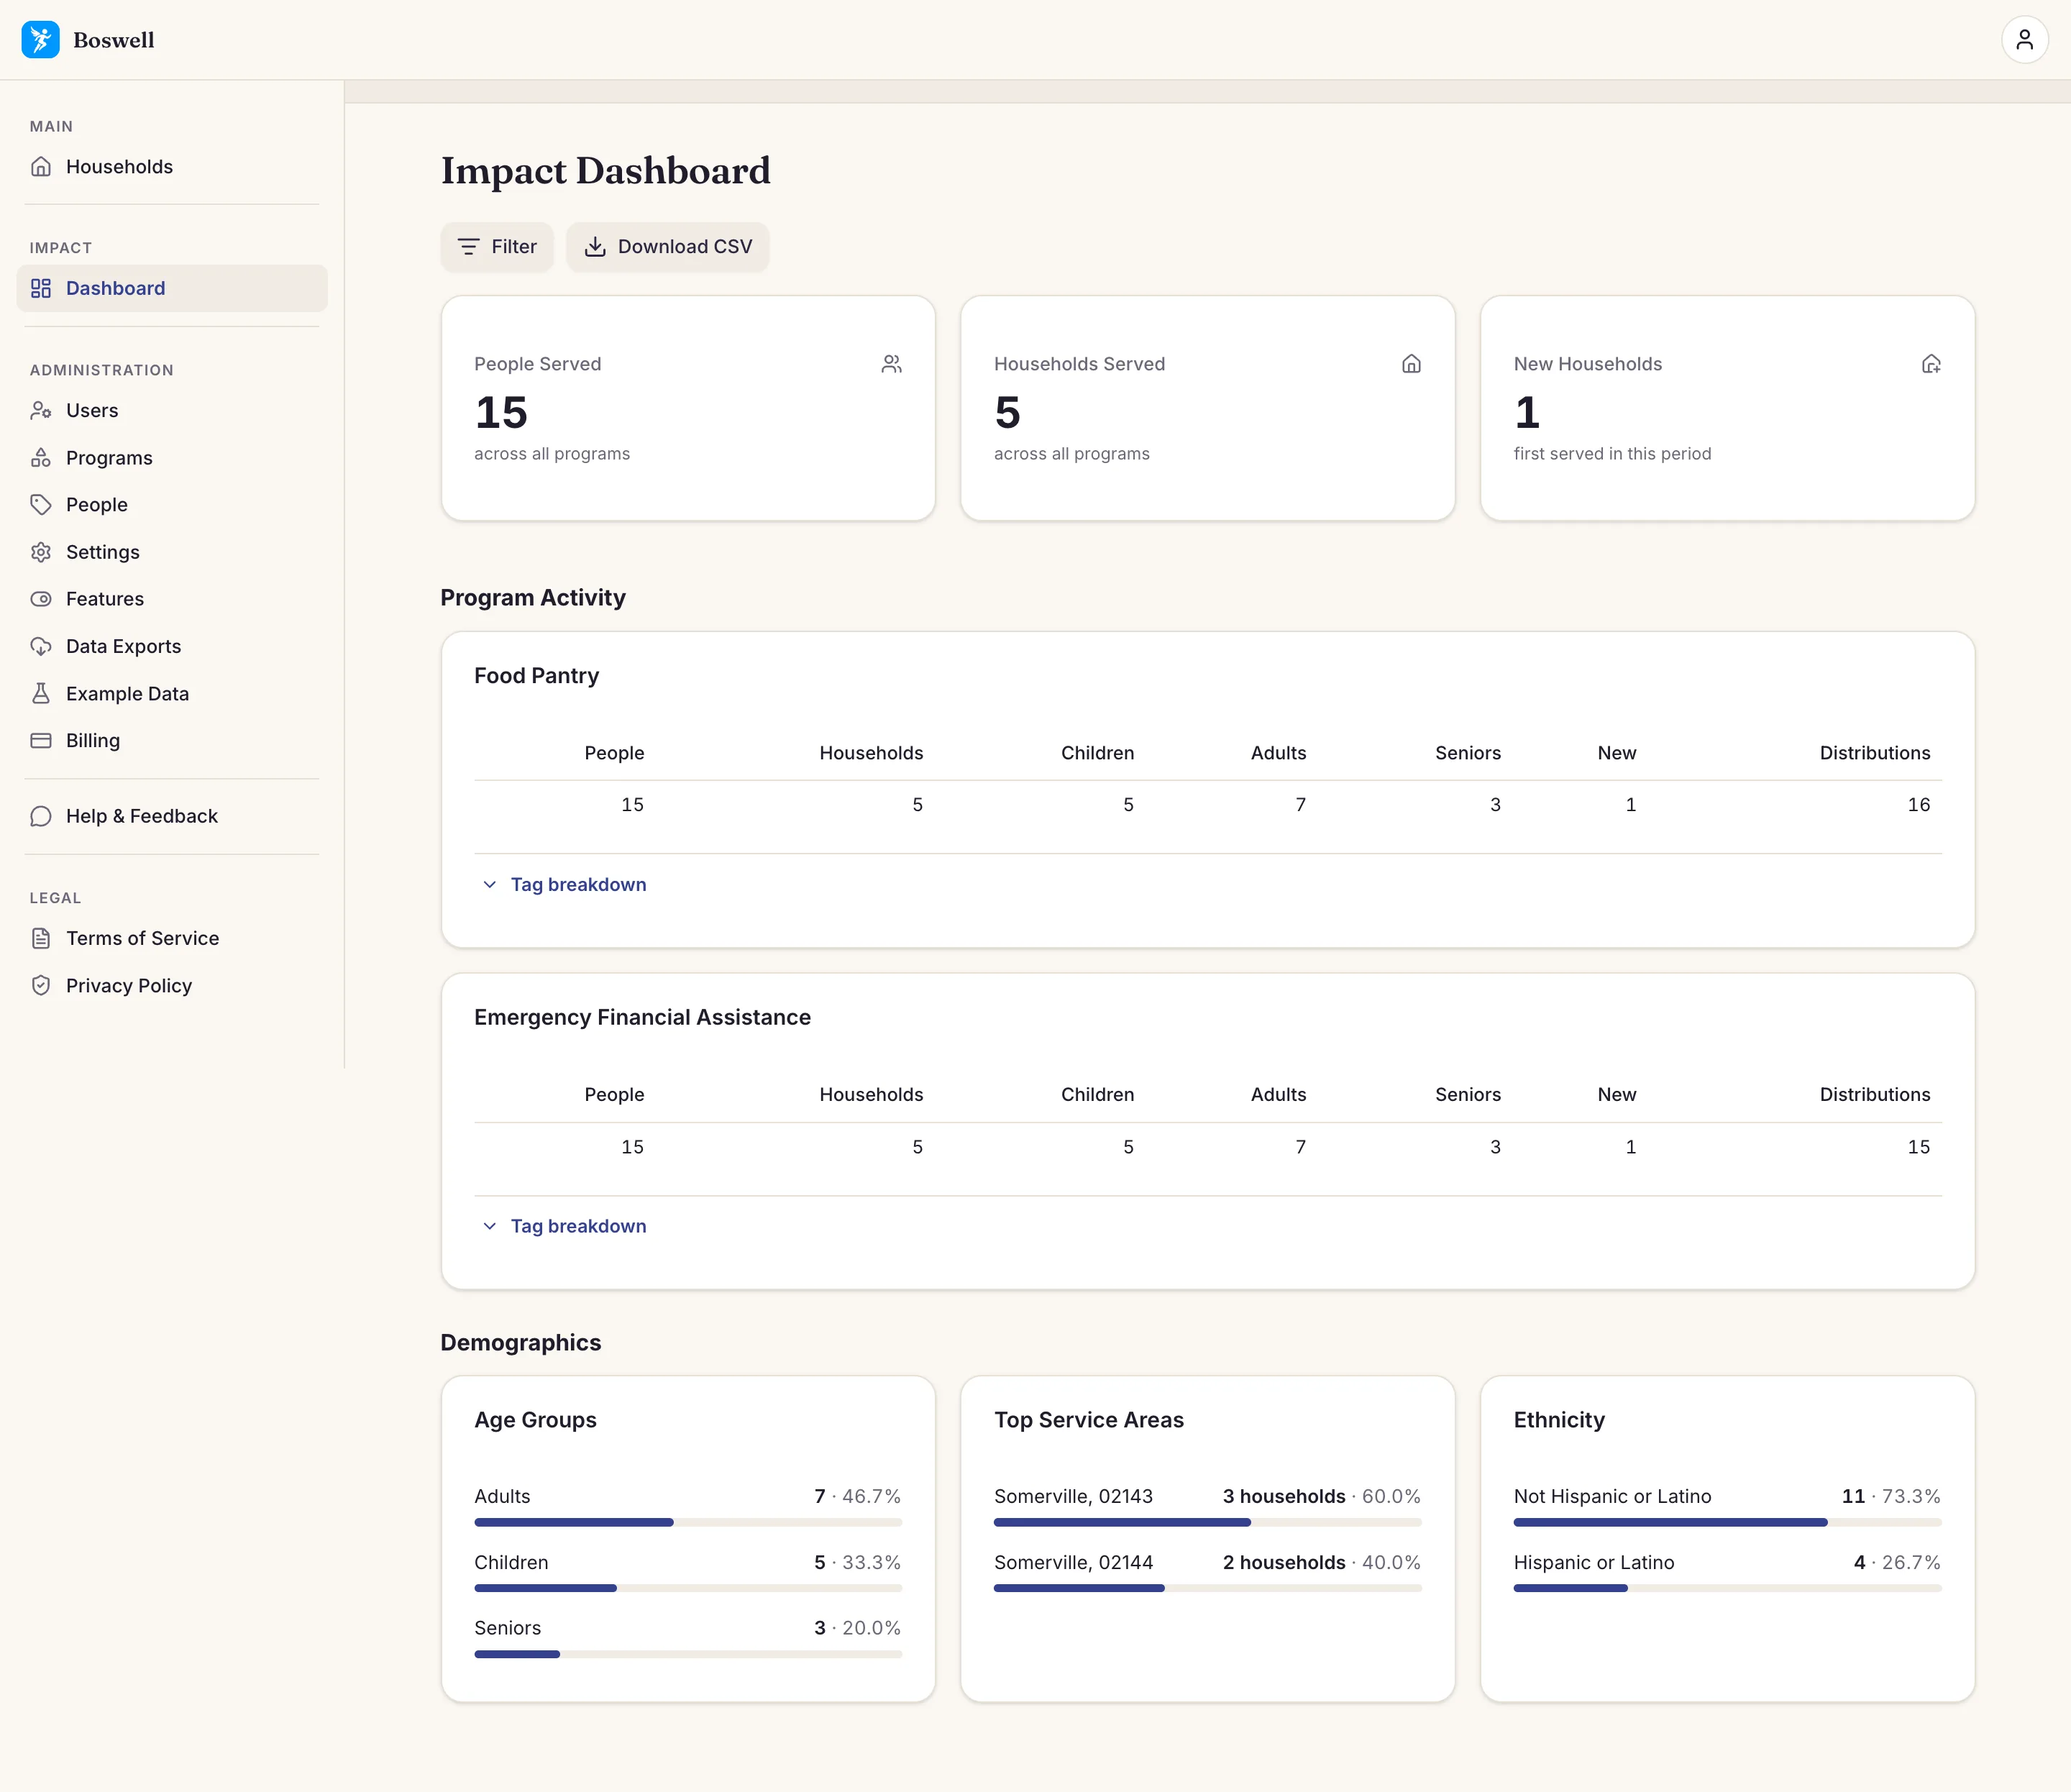Click the Impact Dashboard page title
2071x1792 pixels.
click(606, 171)
